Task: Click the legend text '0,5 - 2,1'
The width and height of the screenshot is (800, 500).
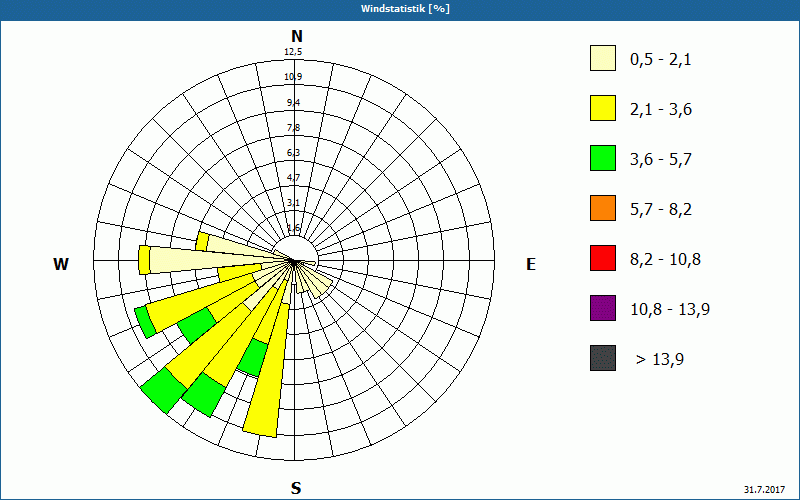Action: [661, 60]
